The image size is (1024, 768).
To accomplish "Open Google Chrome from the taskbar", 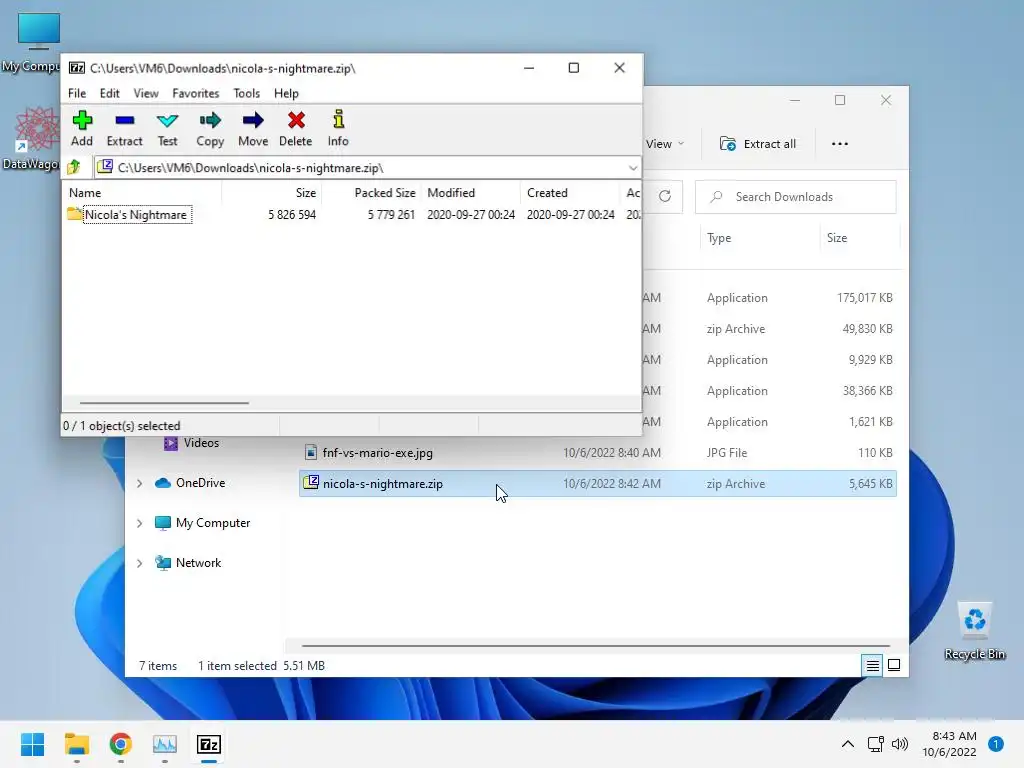I will [120, 744].
